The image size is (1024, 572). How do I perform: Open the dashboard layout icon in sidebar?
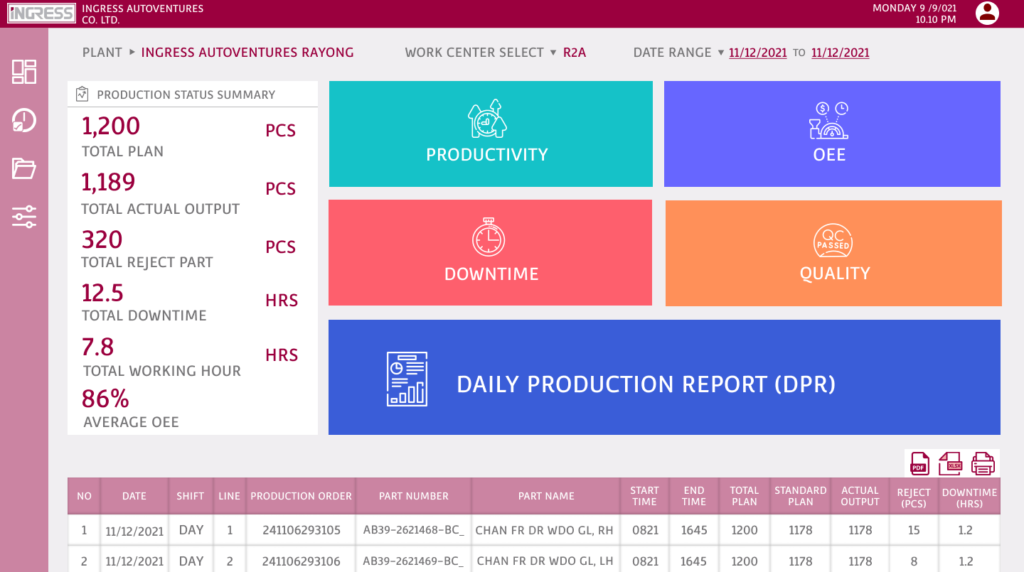[24, 72]
